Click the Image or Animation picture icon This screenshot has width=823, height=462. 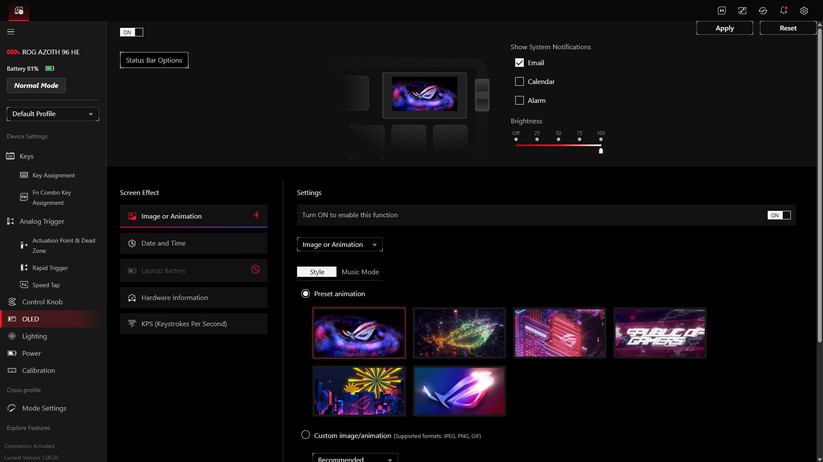132,216
